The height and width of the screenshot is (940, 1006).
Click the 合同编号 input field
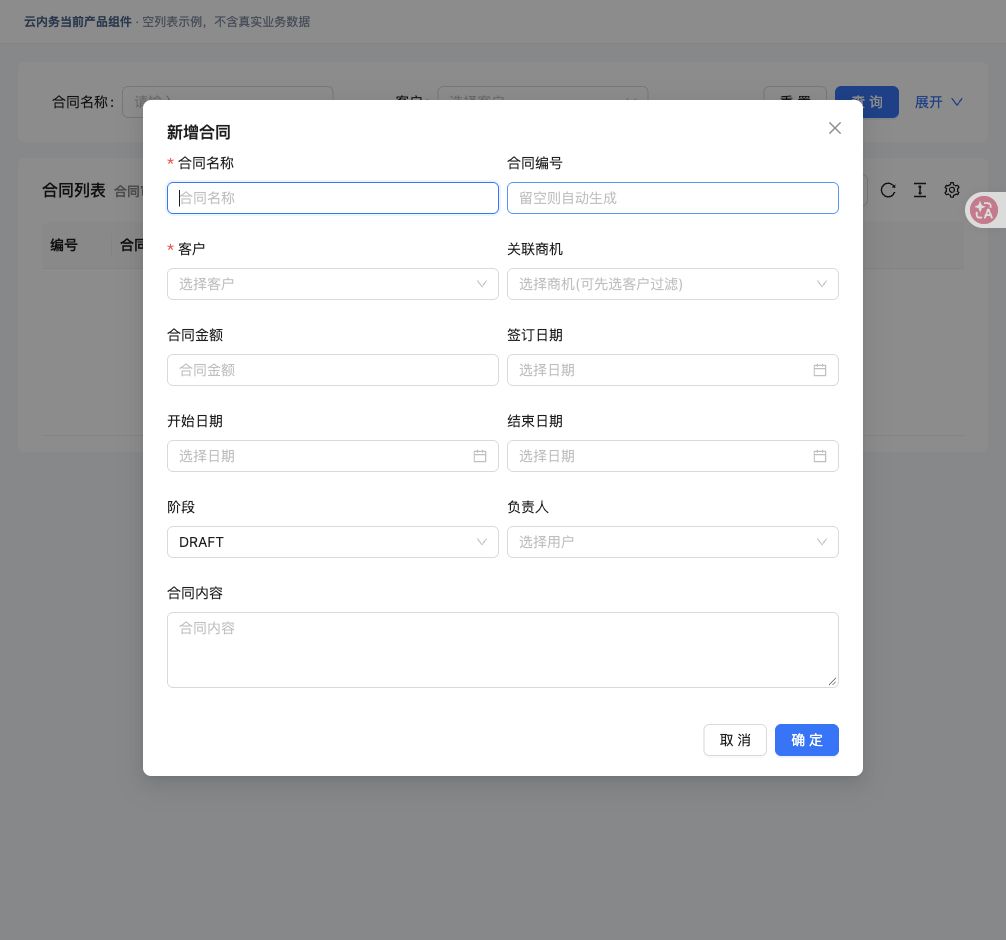click(x=672, y=198)
